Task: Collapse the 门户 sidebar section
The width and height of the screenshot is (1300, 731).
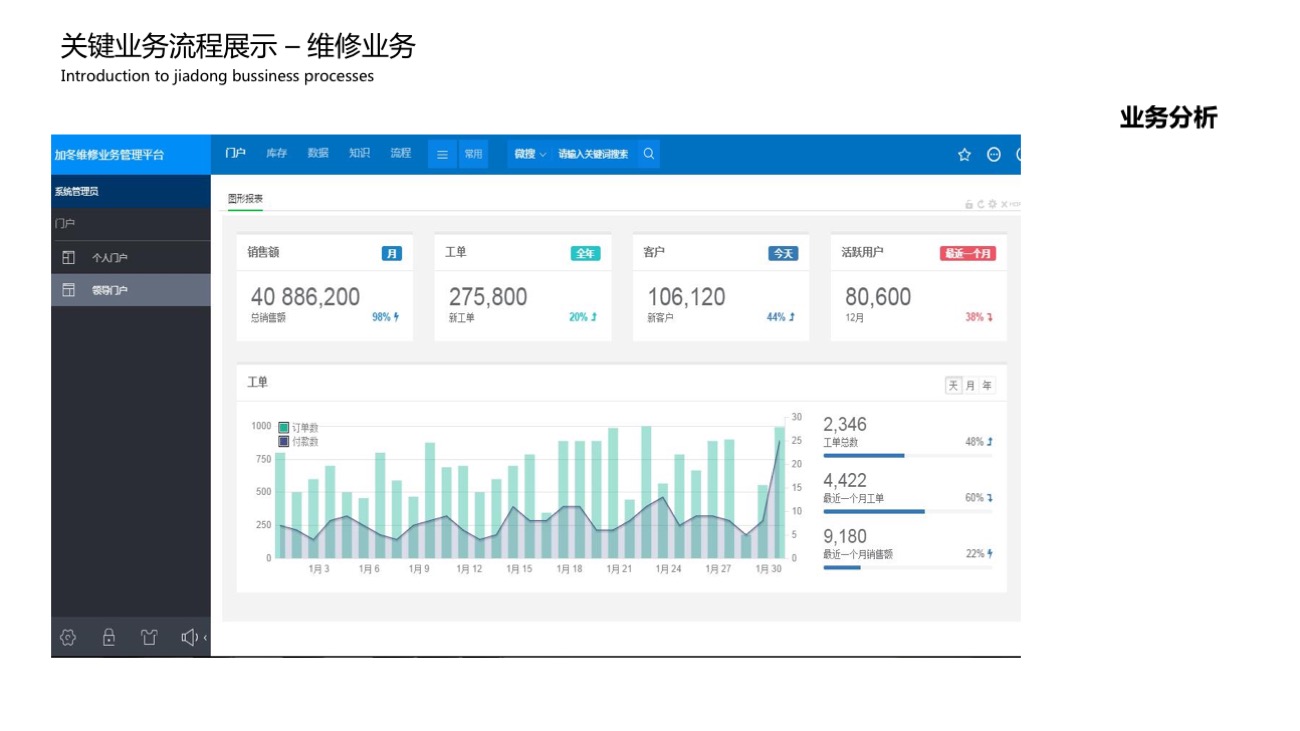Action: (65, 224)
